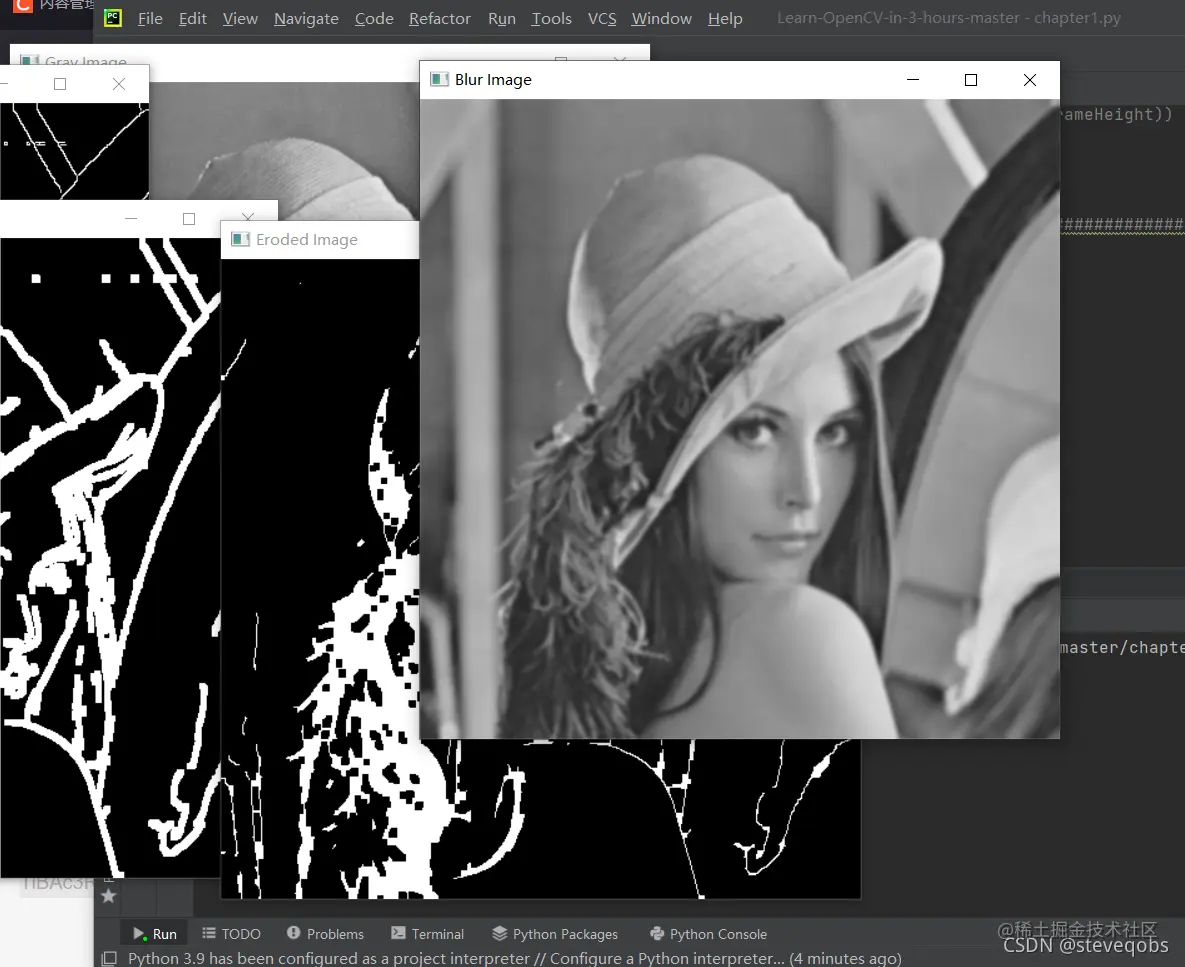The width and height of the screenshot is (1185, 967).
Task: Open the Refactor menu
Action: pyautogui.click(x=440, y=18)
